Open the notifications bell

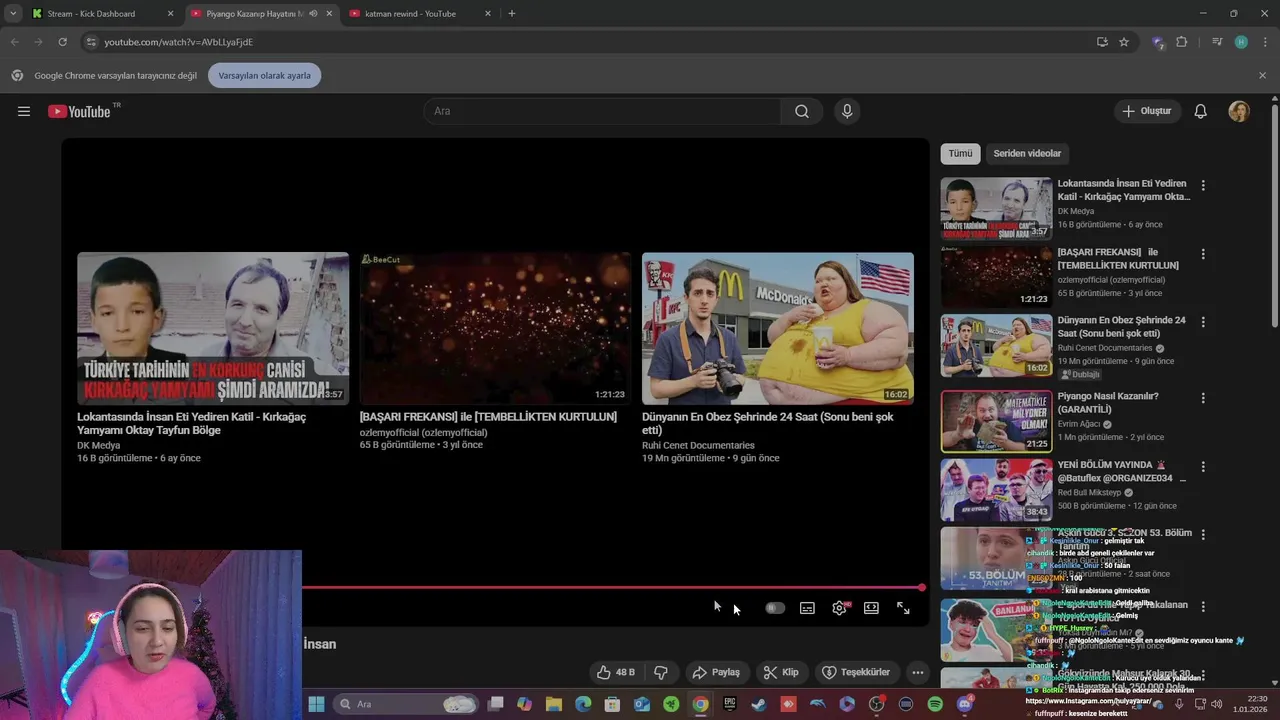(1200, 111)
